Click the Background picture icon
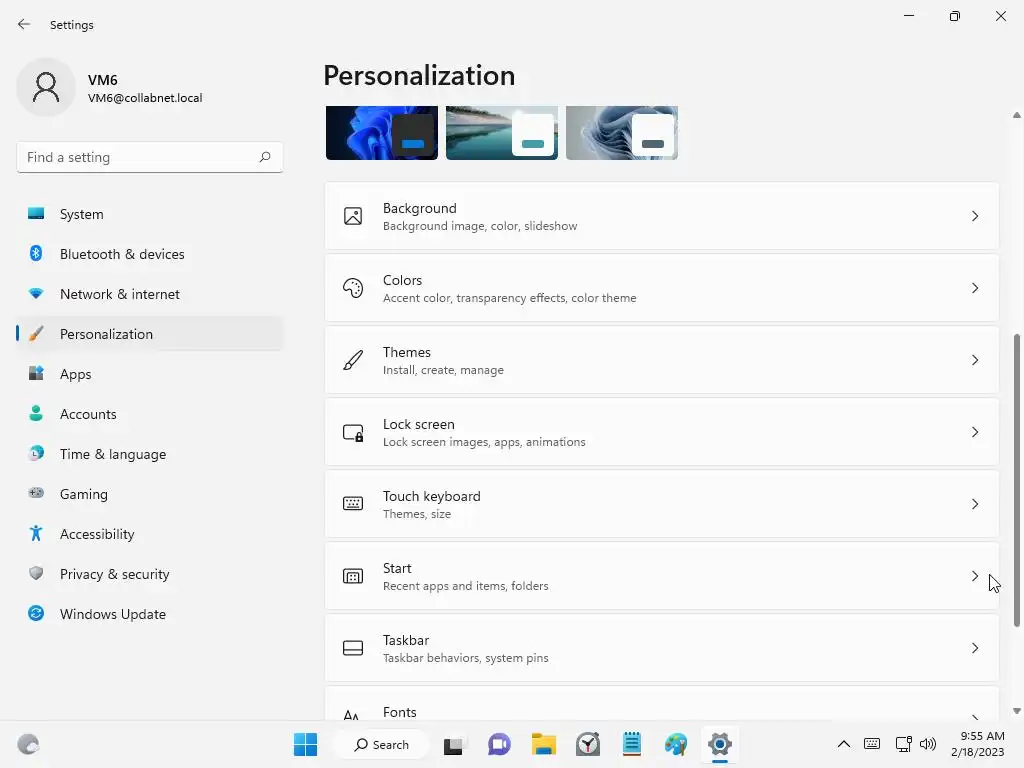Image resolution: width=1024 pixels, height=768 pixels. (x=353, y=216)
